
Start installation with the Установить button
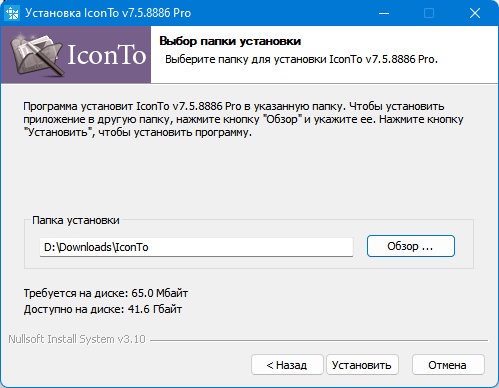[362, 365]
